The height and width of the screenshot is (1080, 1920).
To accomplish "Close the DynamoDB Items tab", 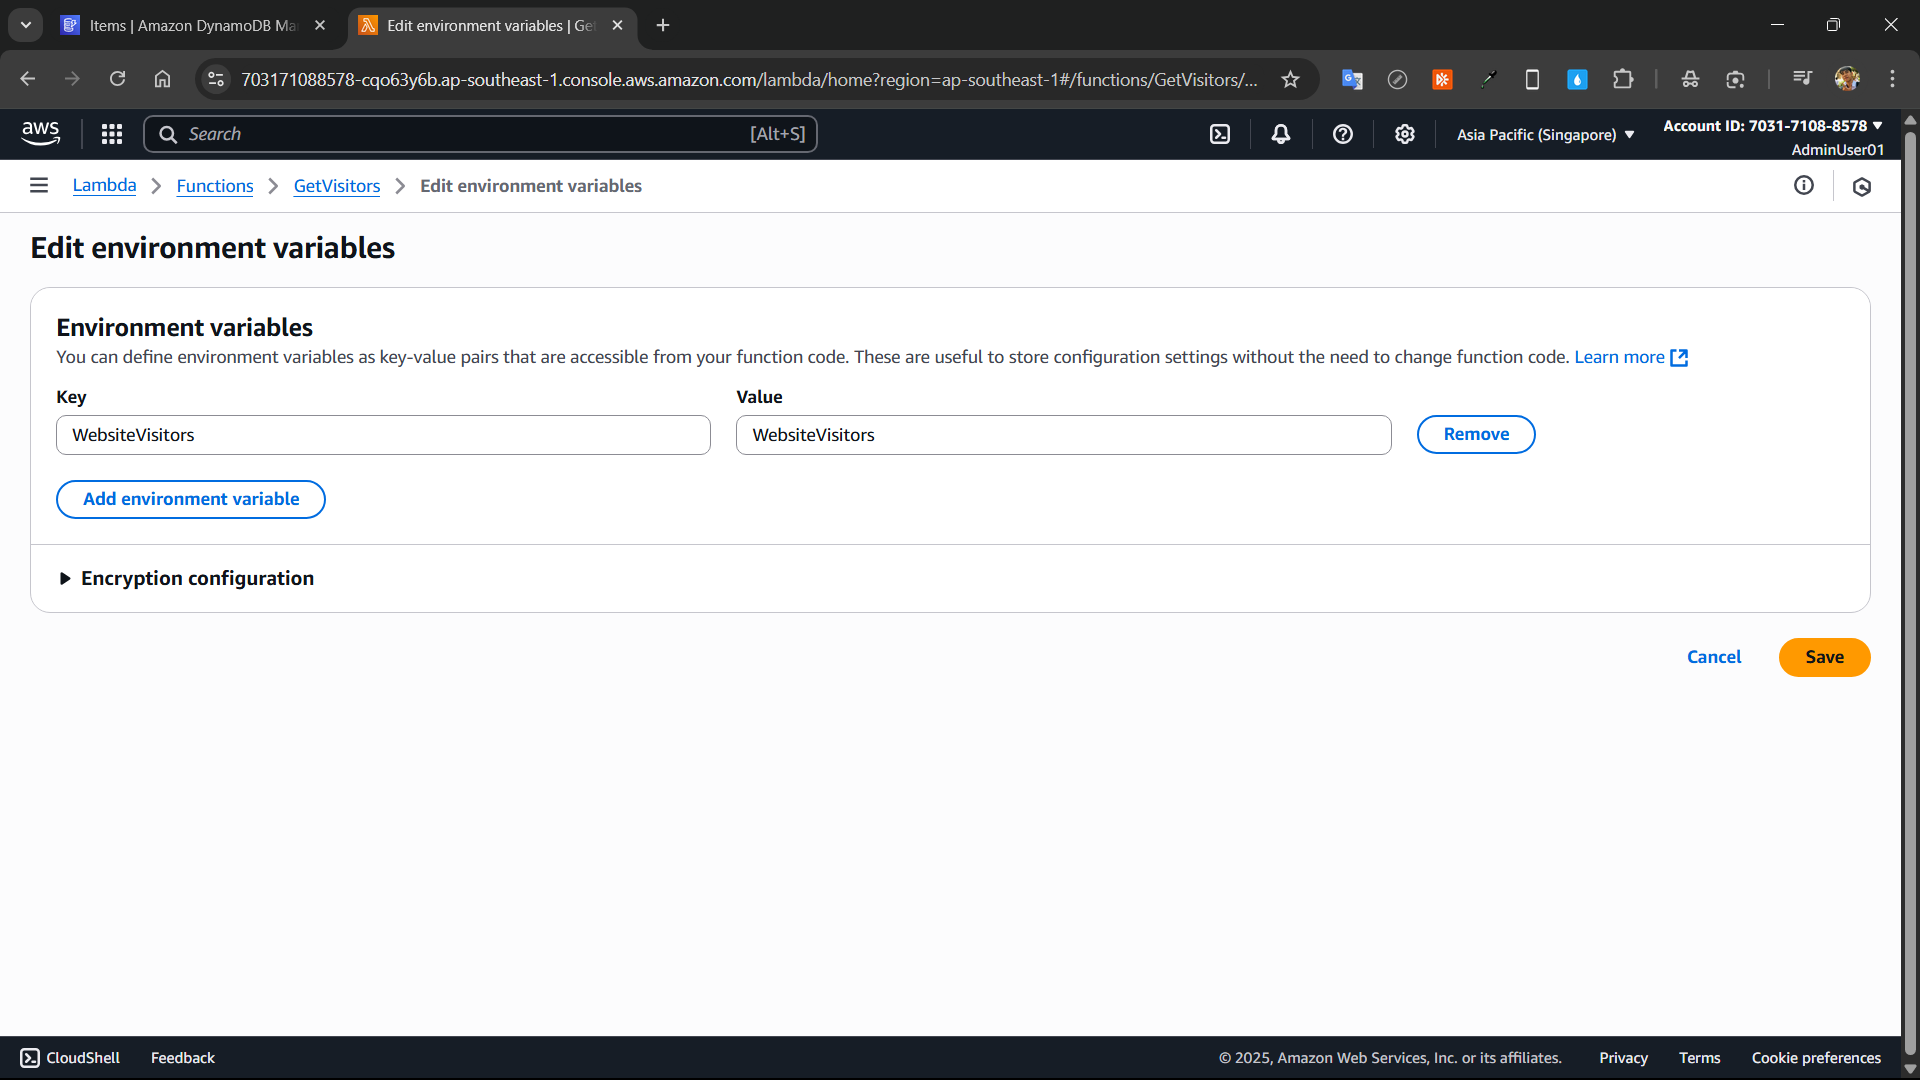I will coord(320,25).
